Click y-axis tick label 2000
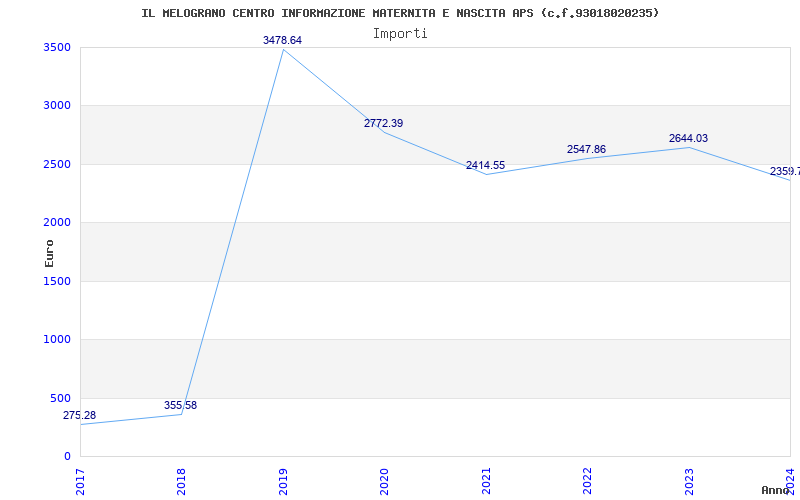Screen dimensions: 800x500 pos(57,222)
